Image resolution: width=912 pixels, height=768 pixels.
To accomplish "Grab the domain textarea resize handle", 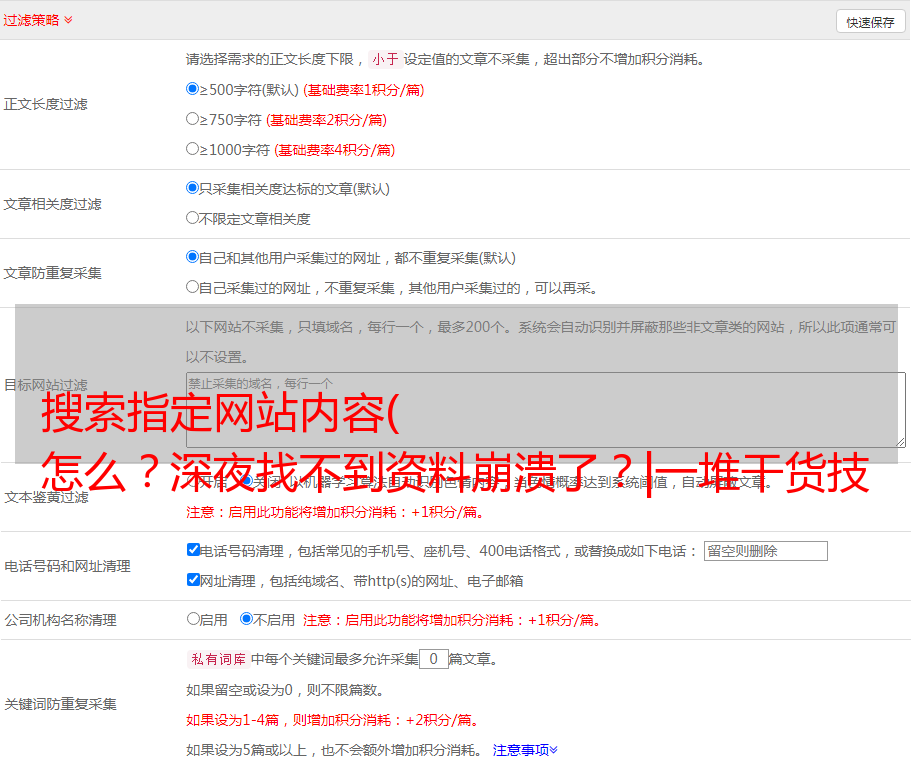I will click(x=900, y=441).
